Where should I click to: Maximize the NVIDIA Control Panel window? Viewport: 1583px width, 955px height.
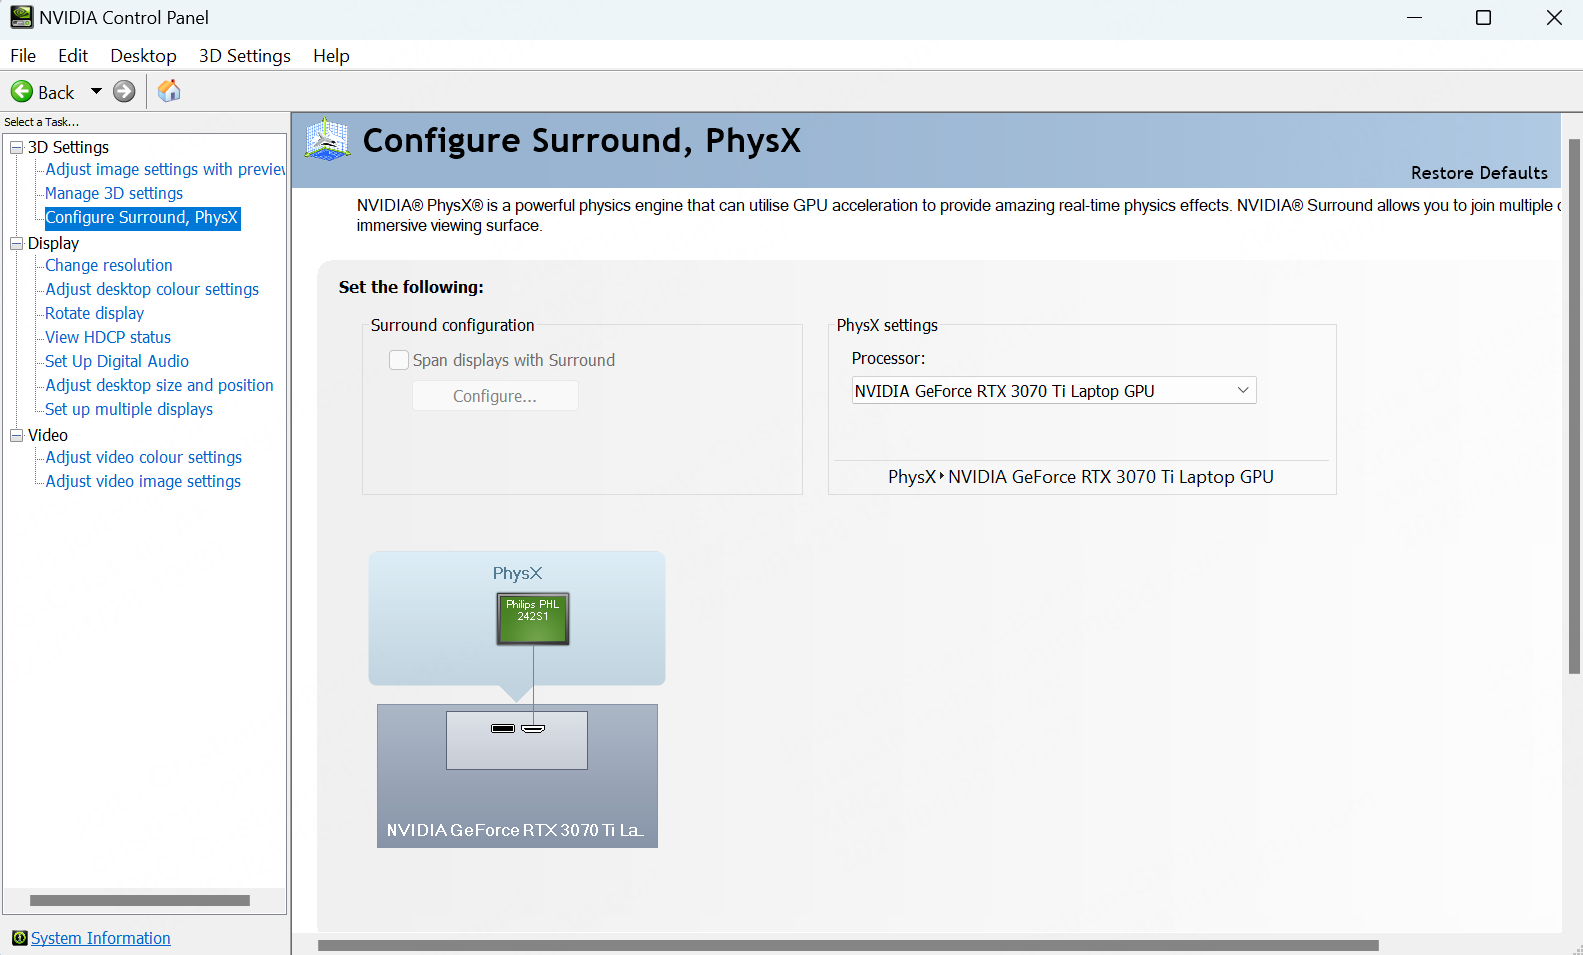1484,18
